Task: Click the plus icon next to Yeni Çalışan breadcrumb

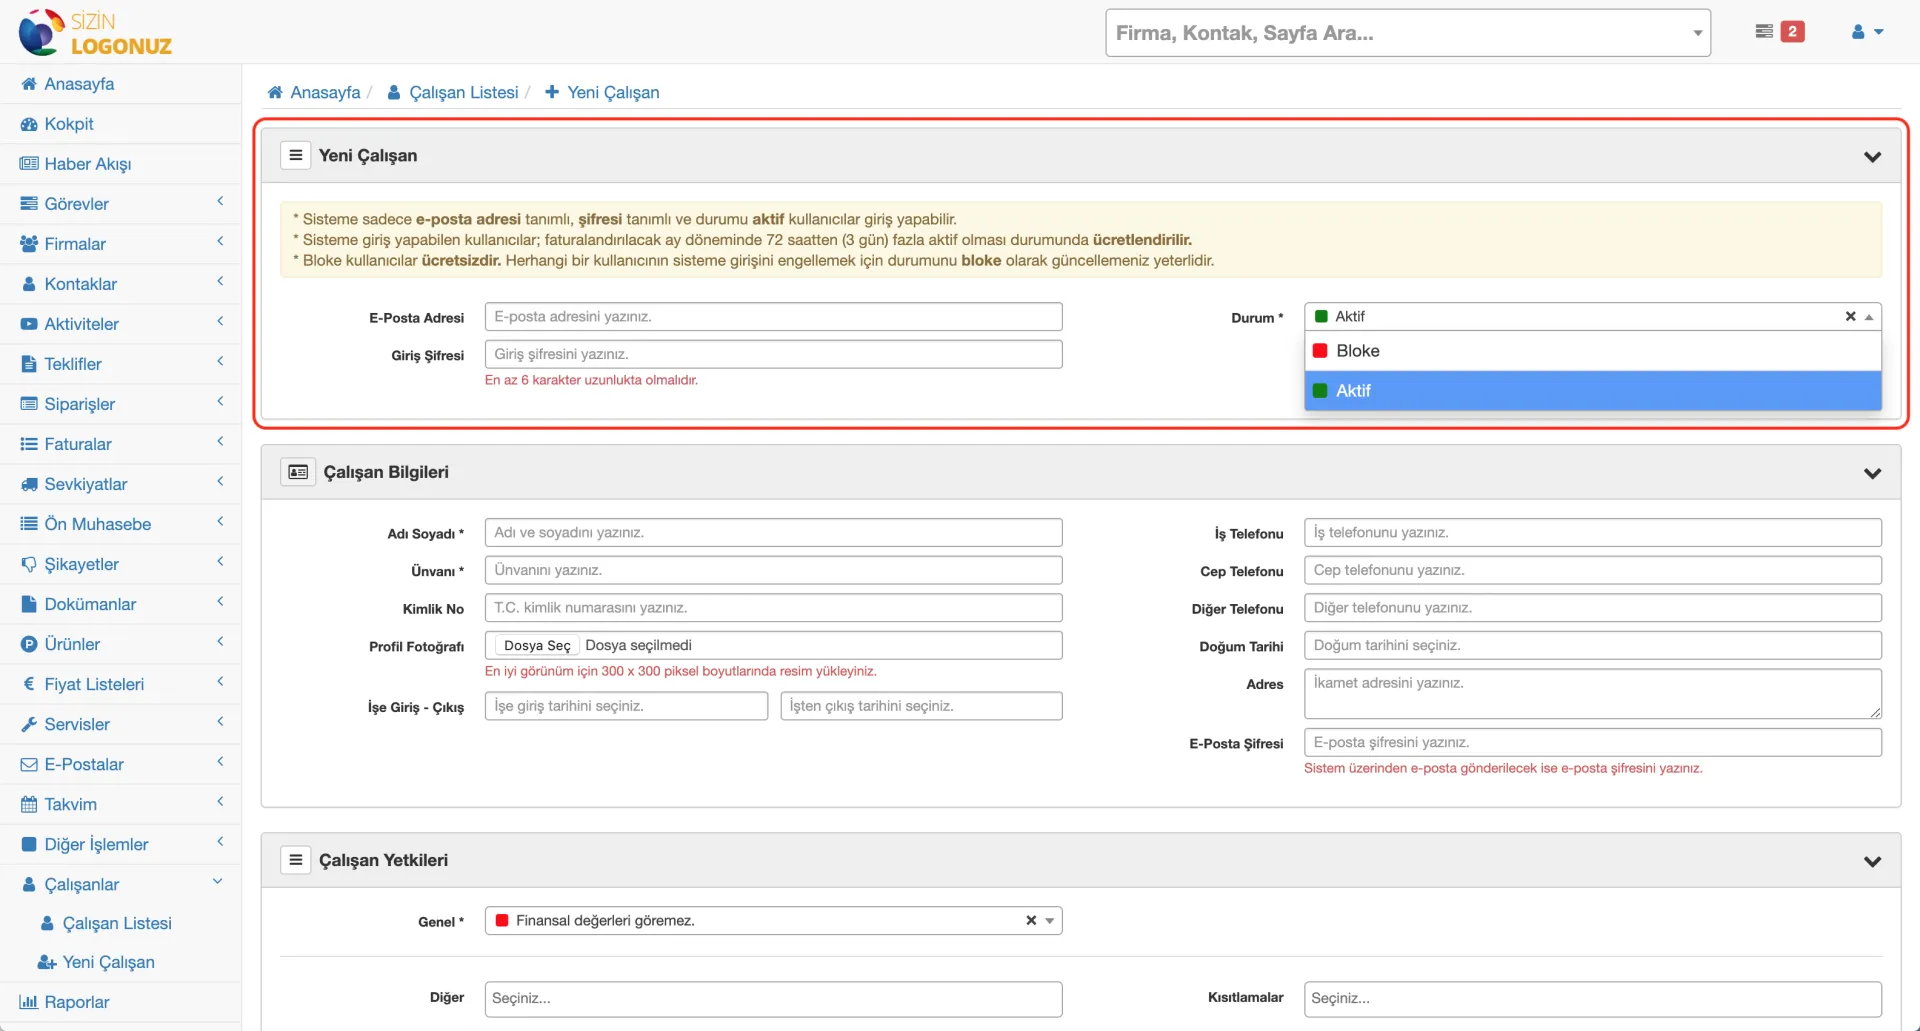Action: click(x=552, y=92)
